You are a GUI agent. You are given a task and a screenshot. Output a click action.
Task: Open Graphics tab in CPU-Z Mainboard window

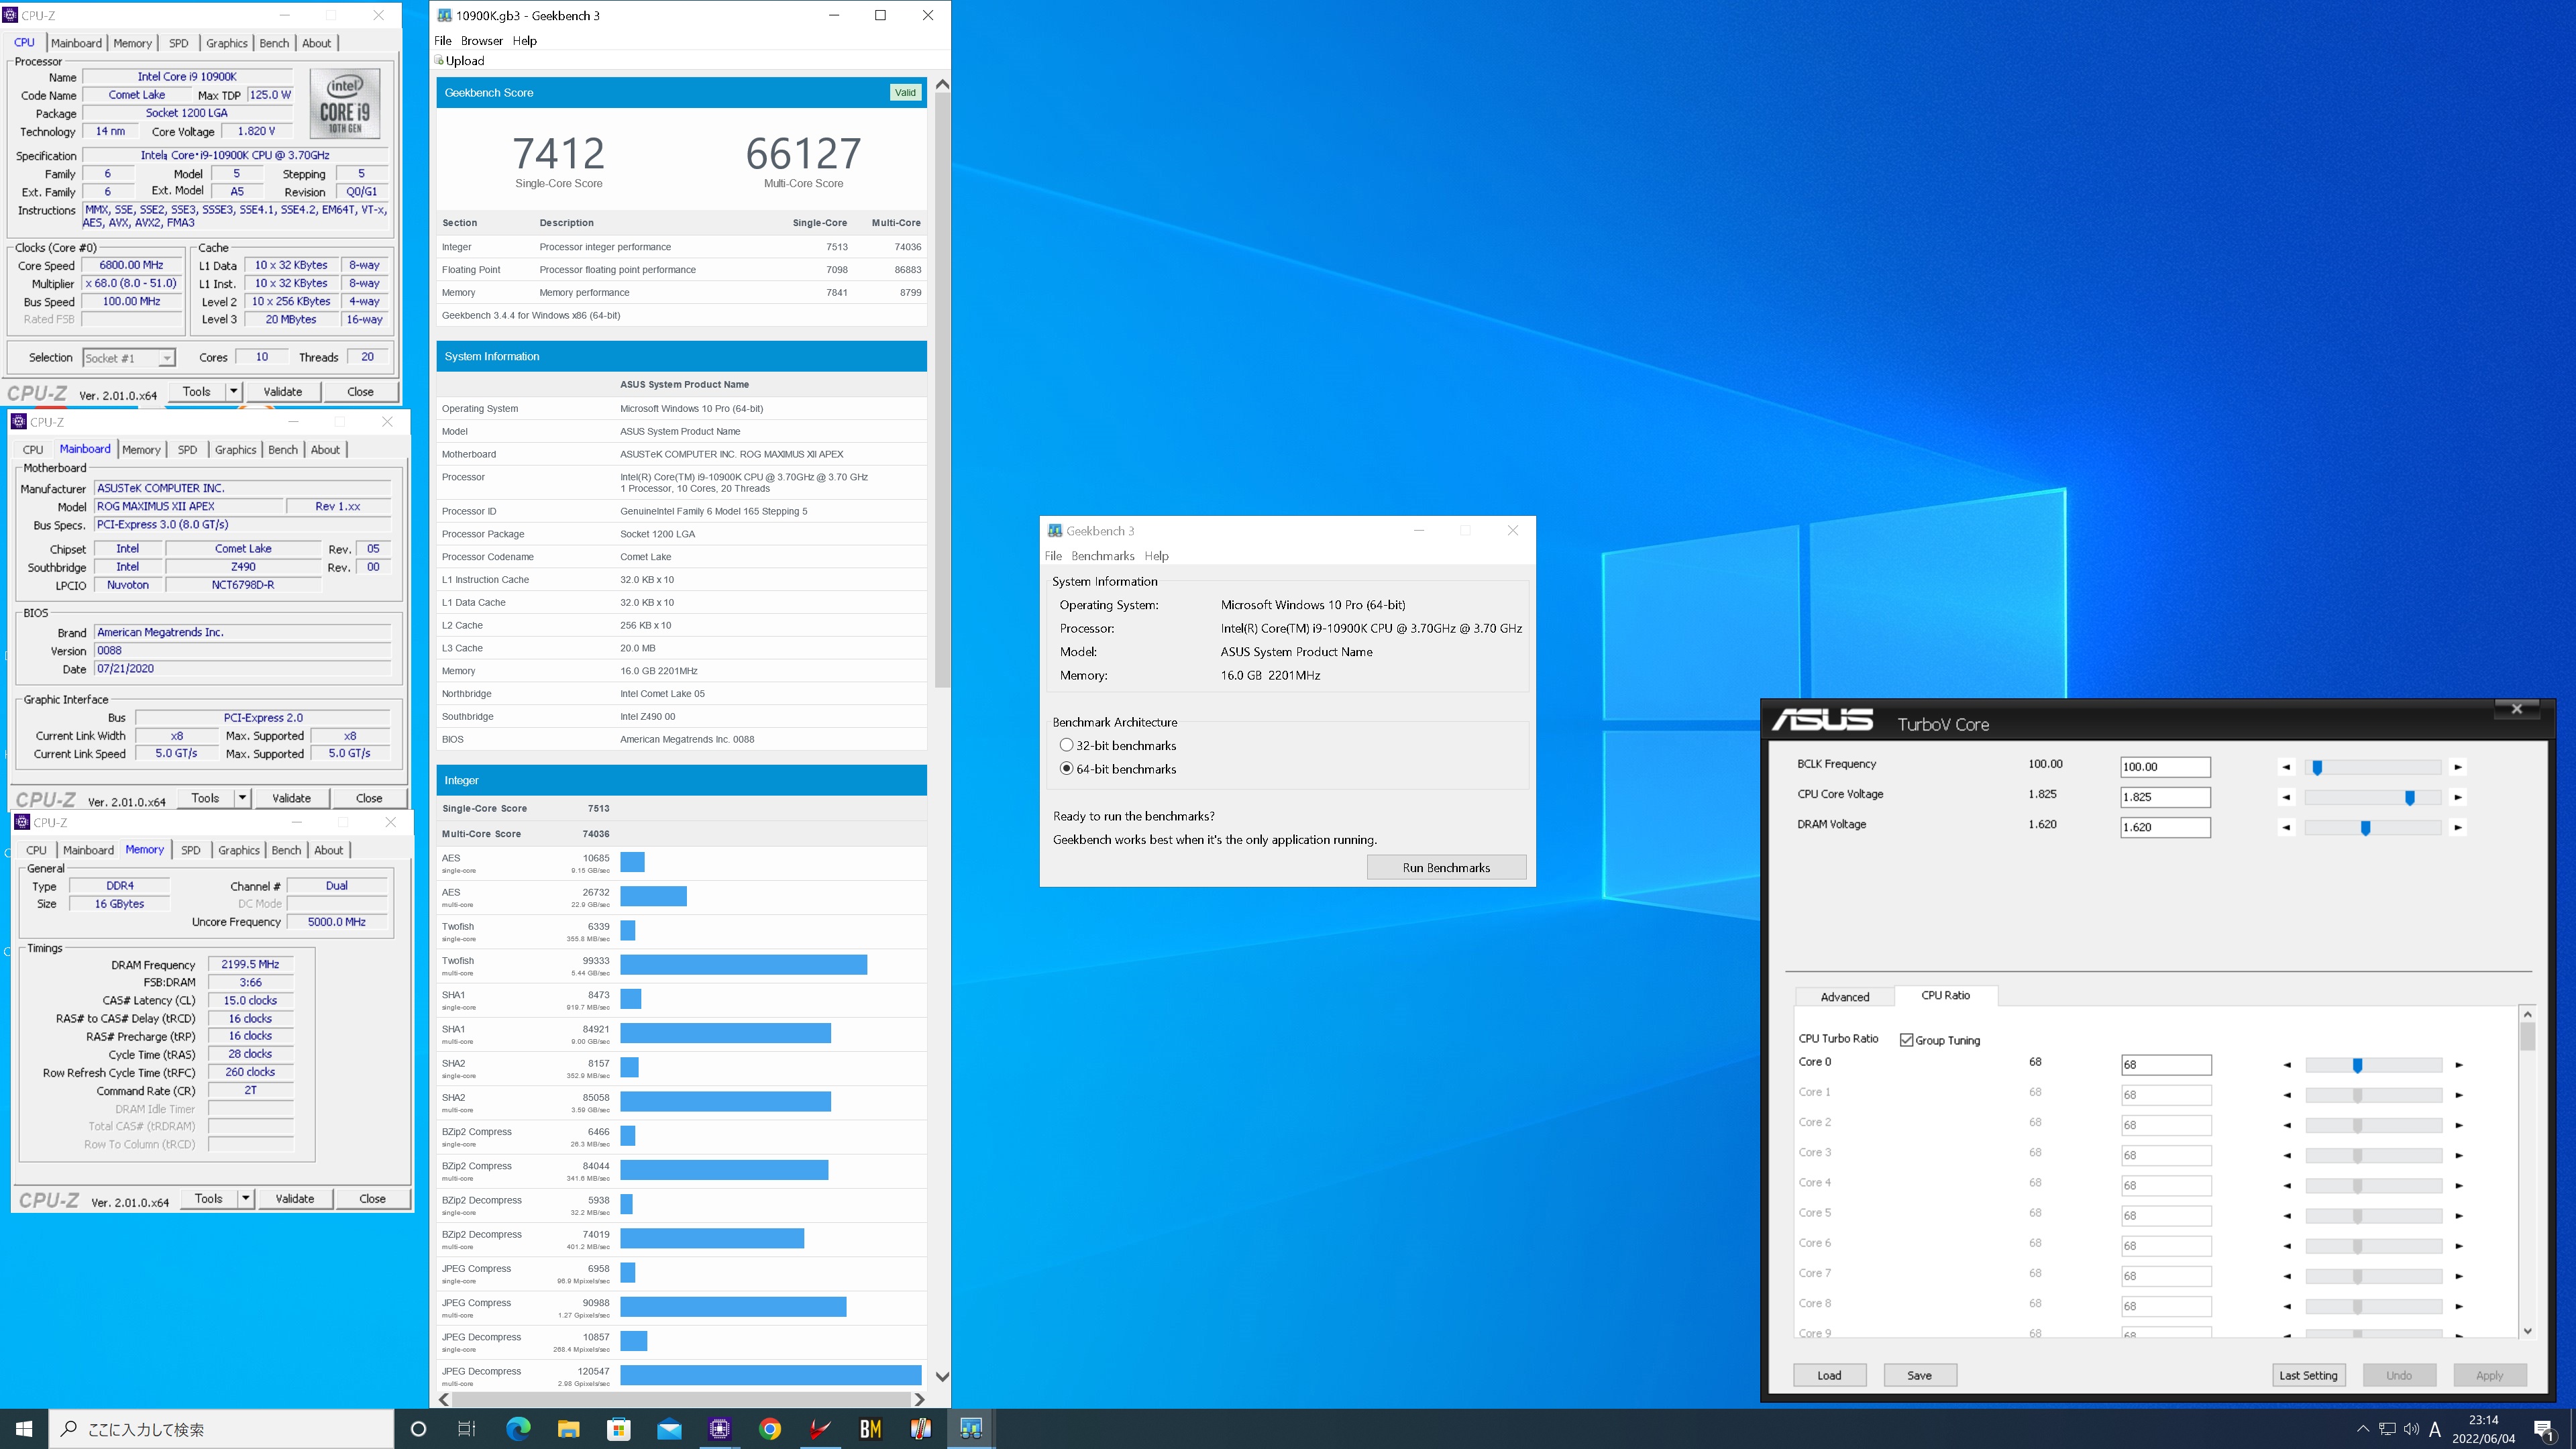[x=235, y=450]
